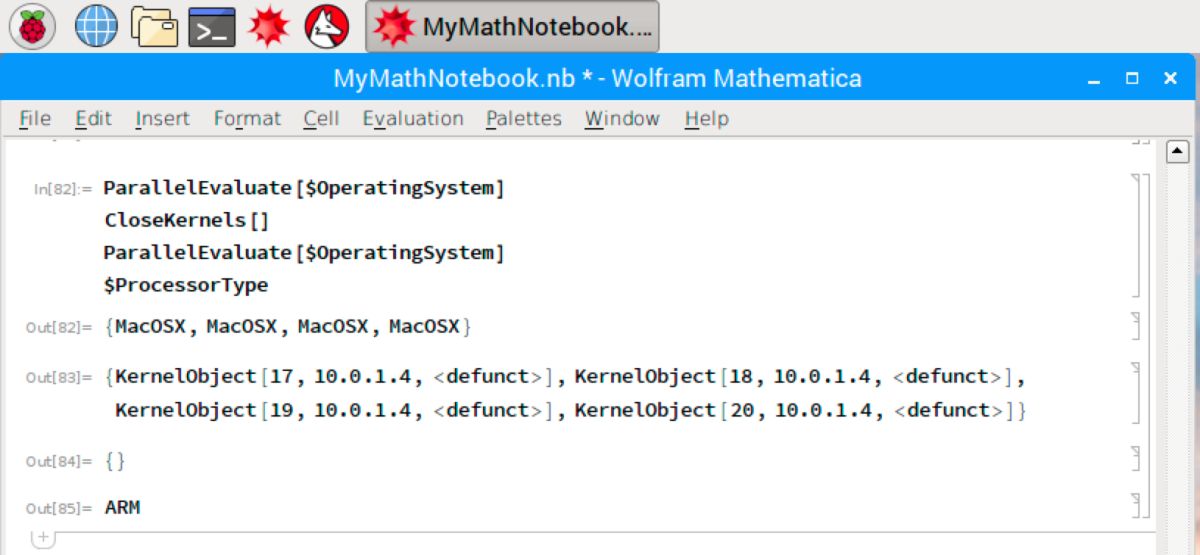The width and height of the screenshot is (1200, 555).
Task: Open the file manager folders icon
Action: point(154,27)
